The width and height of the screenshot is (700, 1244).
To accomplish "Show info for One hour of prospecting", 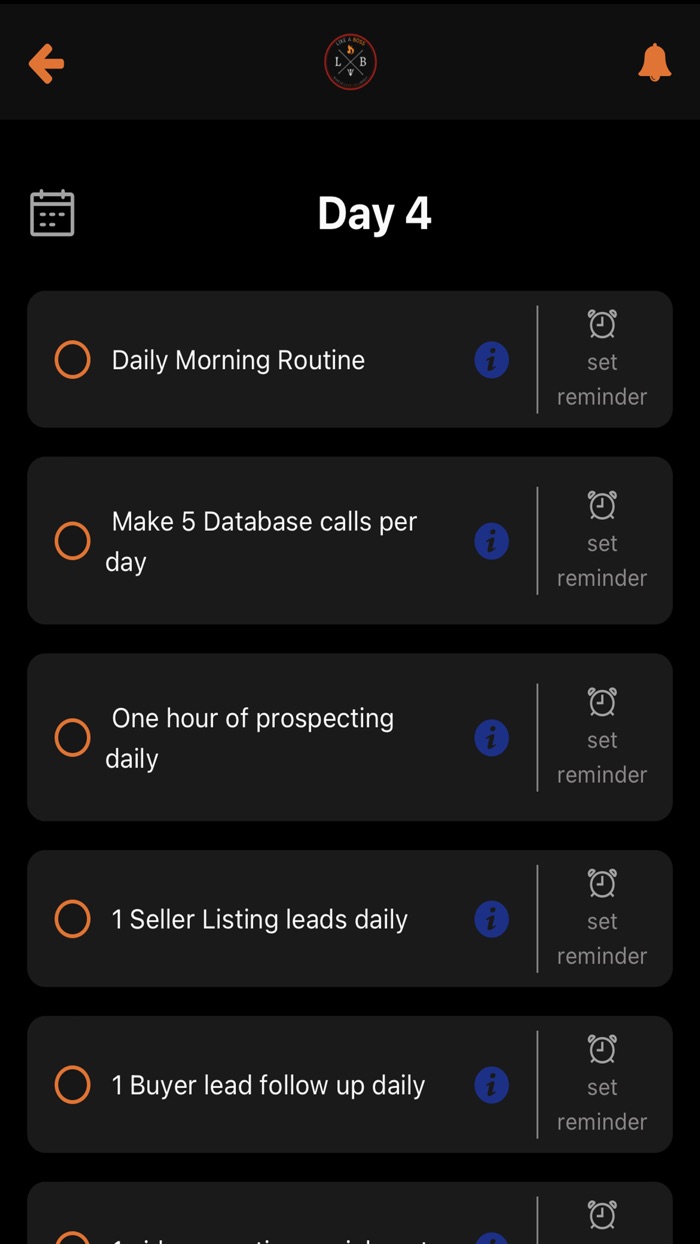I will click(491, 738).
